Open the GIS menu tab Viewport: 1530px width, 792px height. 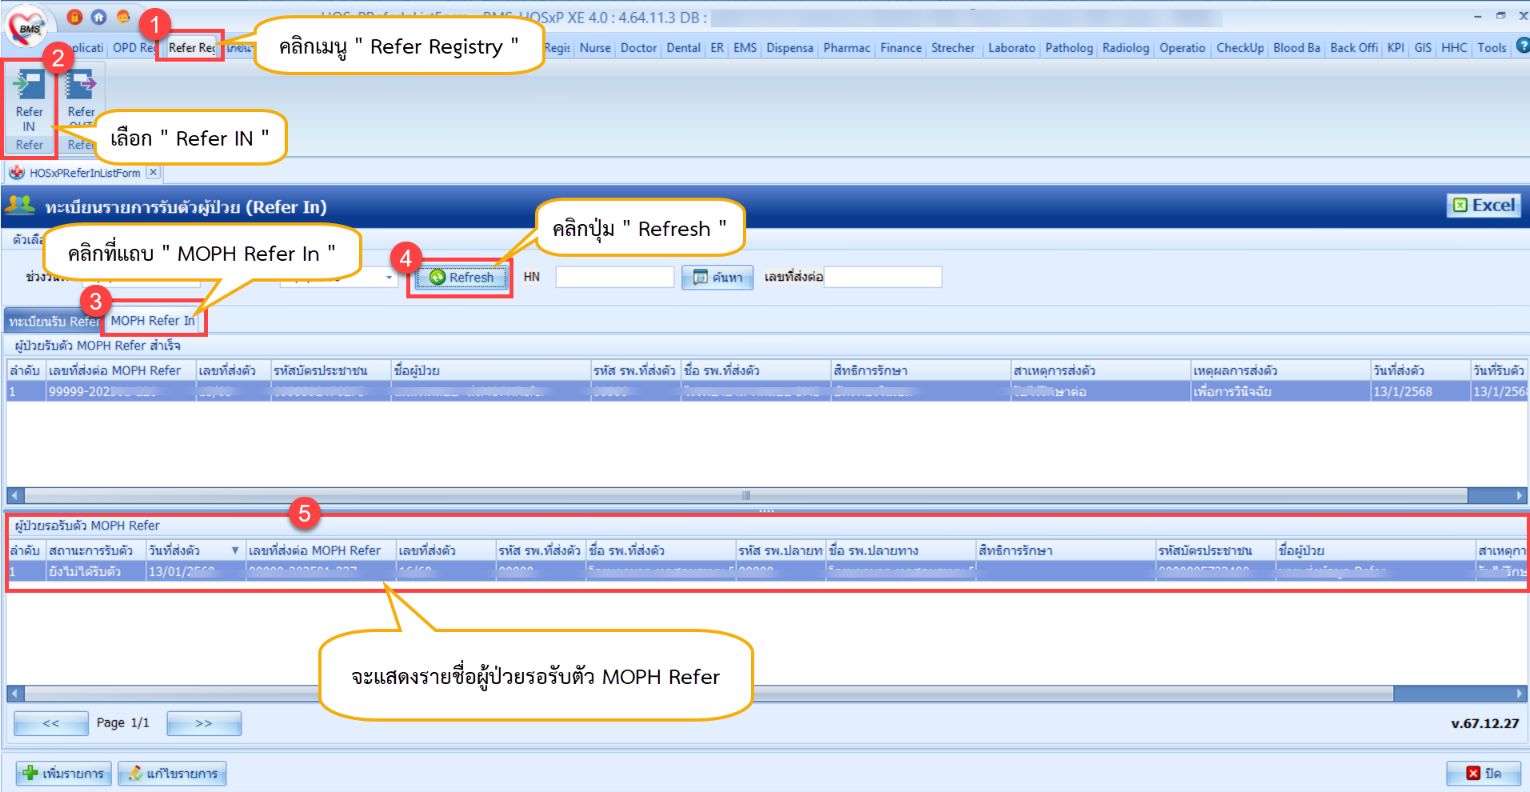[x=1423, y=47]
